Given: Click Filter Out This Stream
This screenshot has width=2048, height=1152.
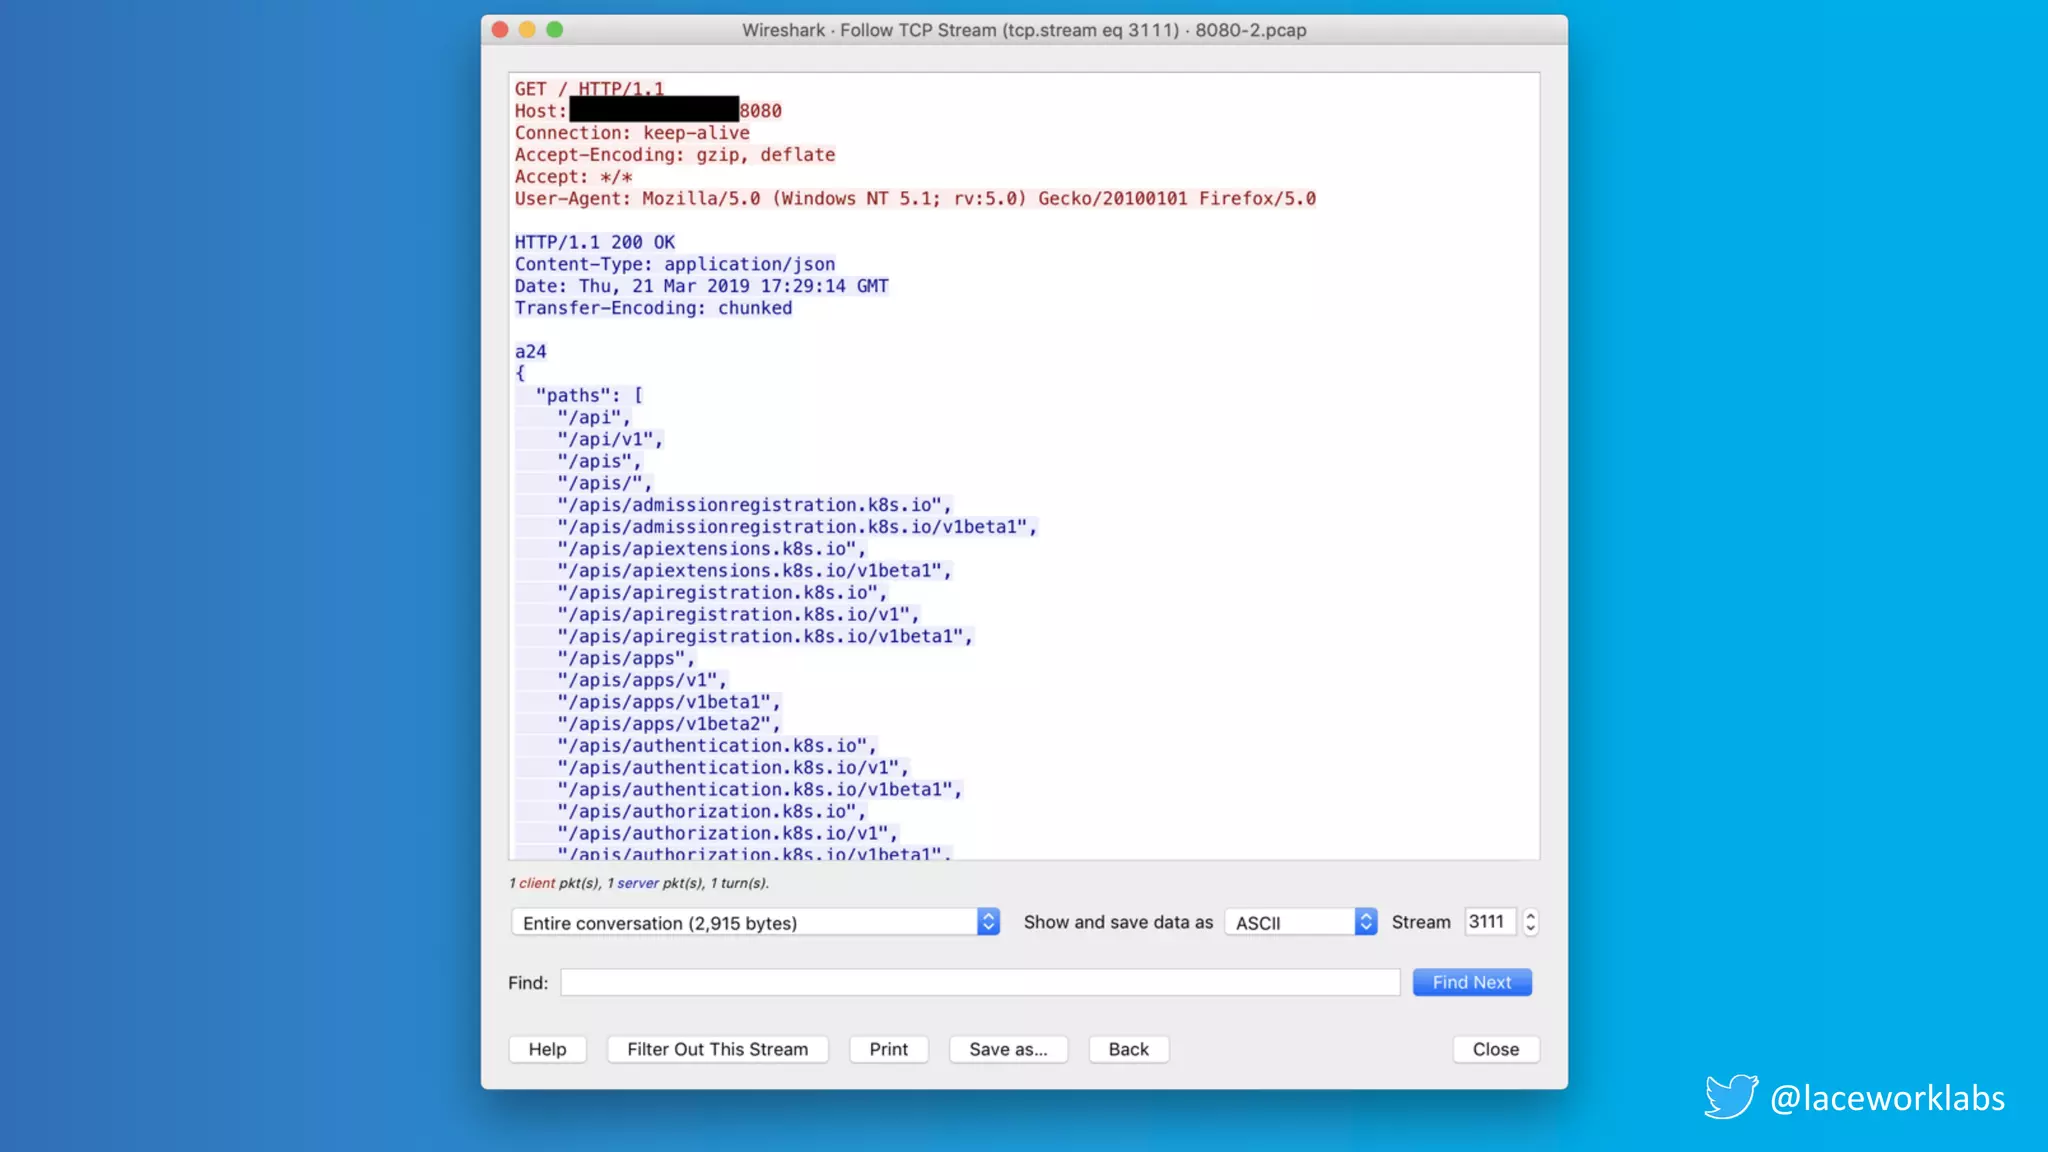Looking at the screenshot, I should [717, 1049].
